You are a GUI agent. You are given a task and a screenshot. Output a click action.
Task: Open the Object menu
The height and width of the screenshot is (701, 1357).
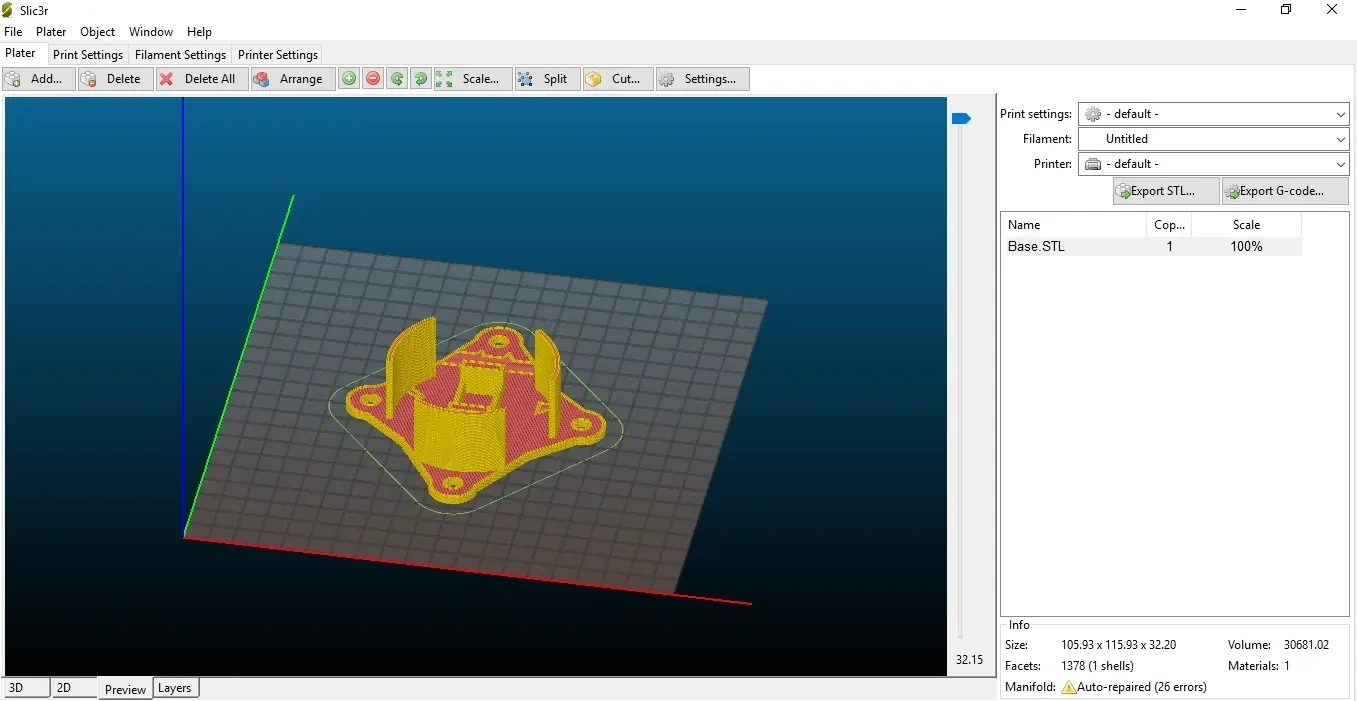98,32
